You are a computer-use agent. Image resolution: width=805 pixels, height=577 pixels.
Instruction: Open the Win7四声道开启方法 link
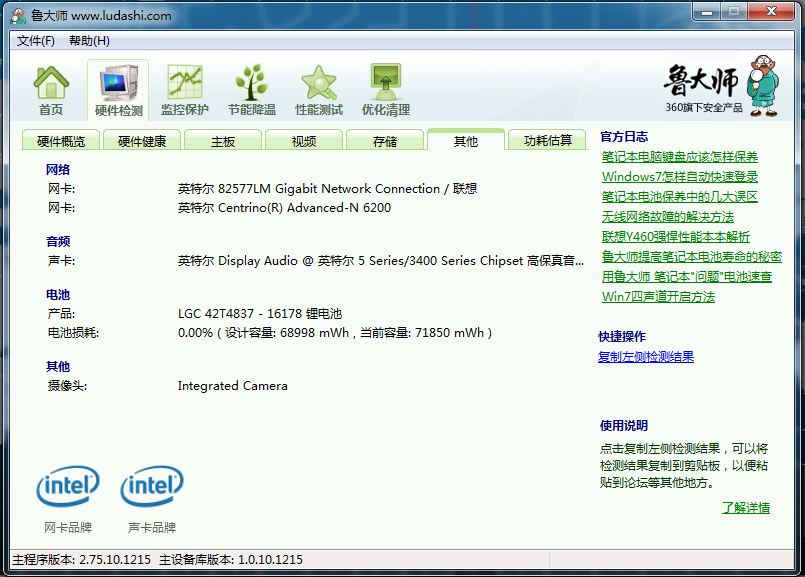(x=658, y=297)
